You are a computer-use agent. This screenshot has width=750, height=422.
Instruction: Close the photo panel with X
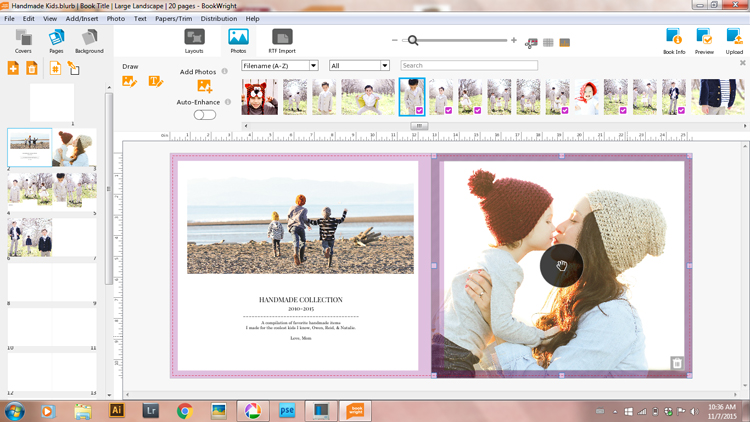[743, 63]
